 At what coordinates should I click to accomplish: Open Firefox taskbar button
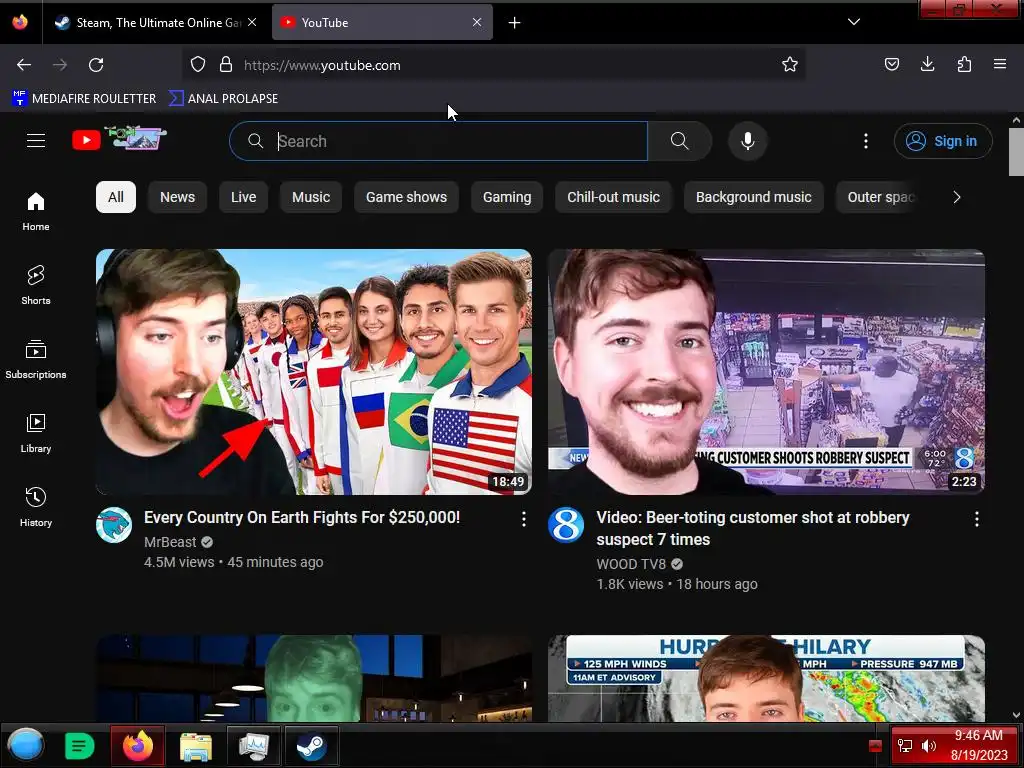[x=138, y=745]
